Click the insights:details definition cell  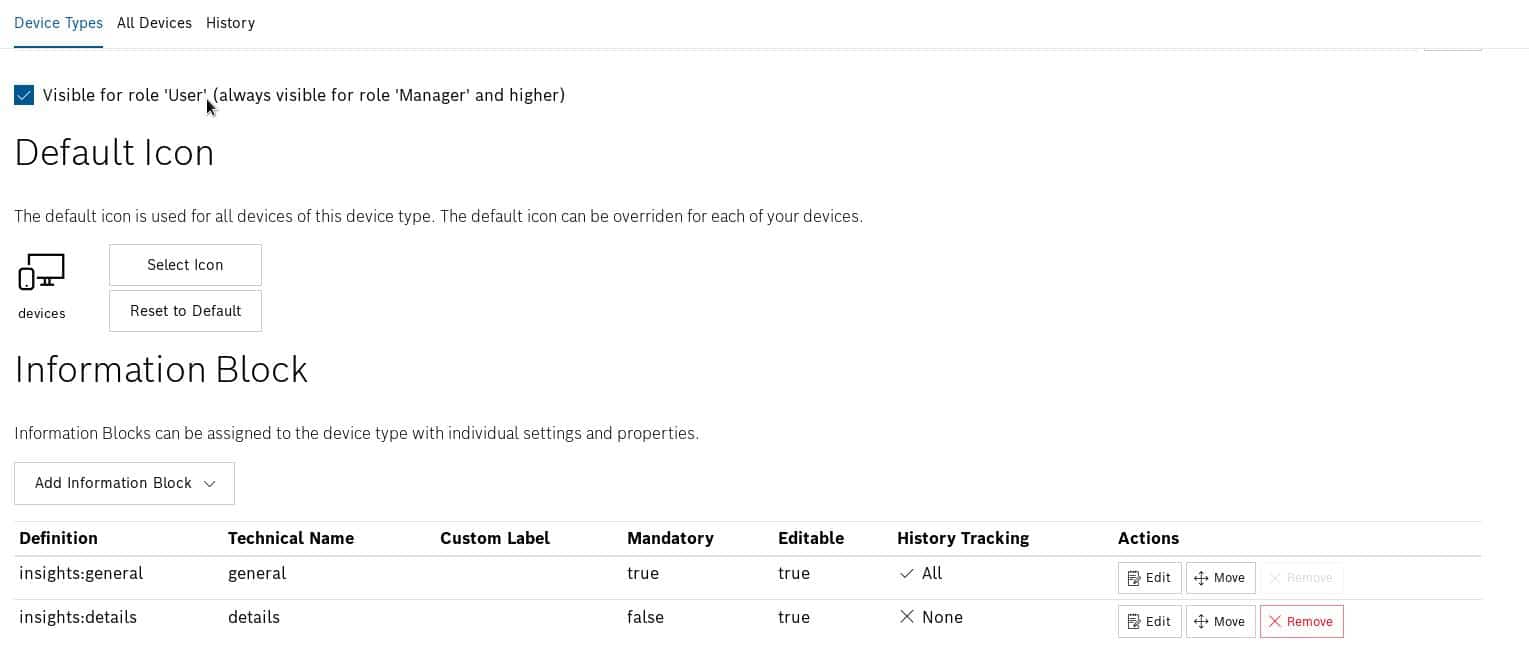coord(78,617)
